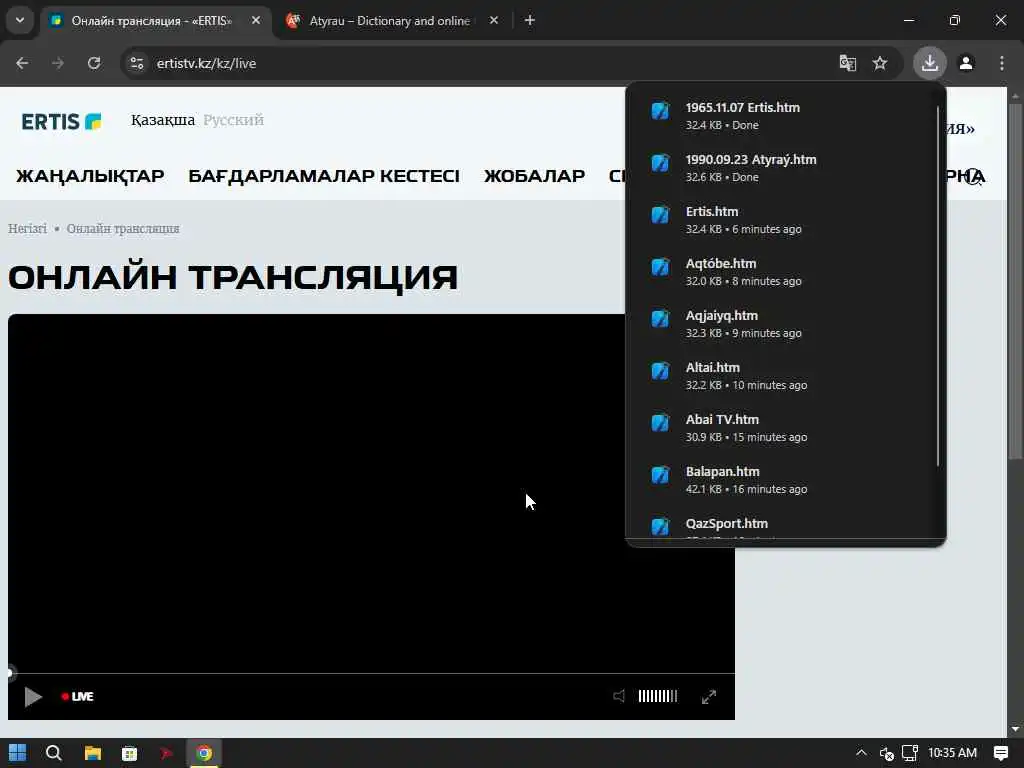Open the БАҒДАРЛАМАЛАР КЕСТЕСІ menu item
Viewport: 1024px width, 768px height.
(x=324, y=176)
